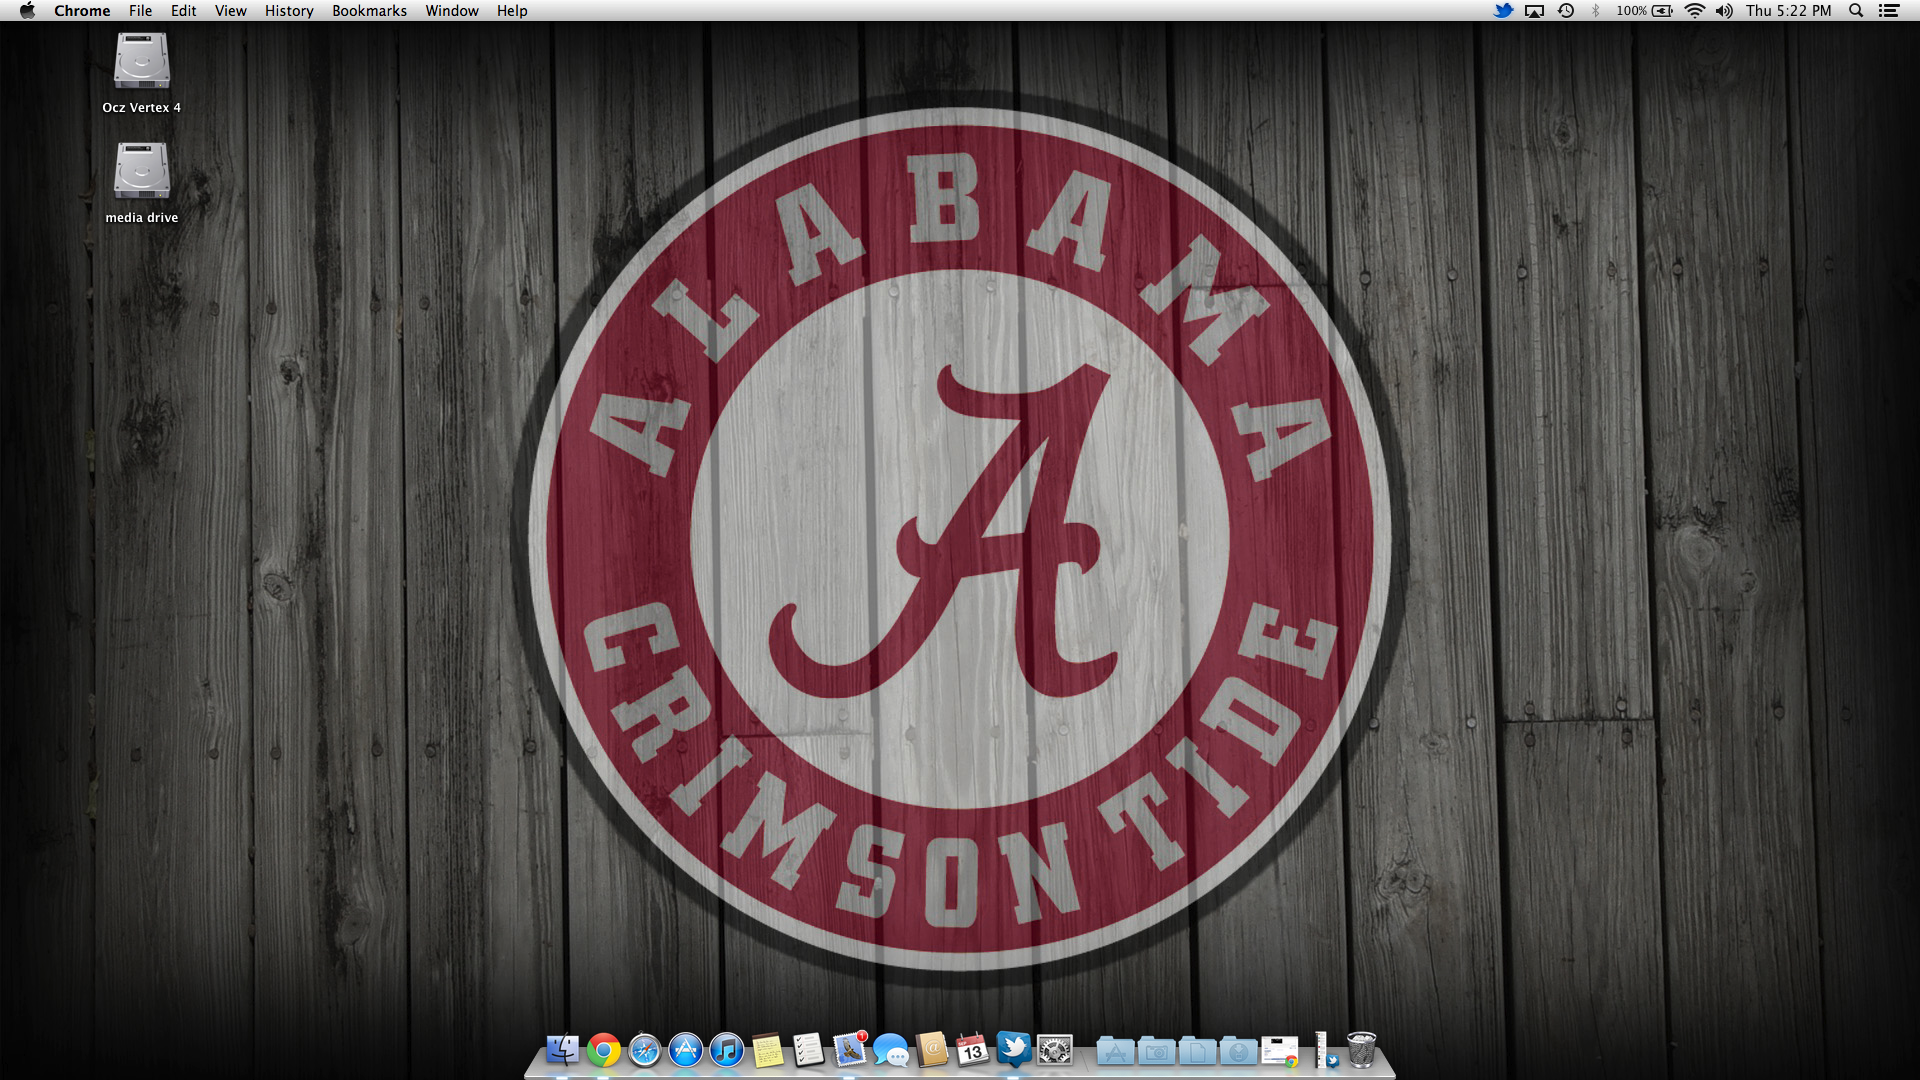Open the Apple menu
The image size is (1920, 1080).
click(x=27, y=11)
